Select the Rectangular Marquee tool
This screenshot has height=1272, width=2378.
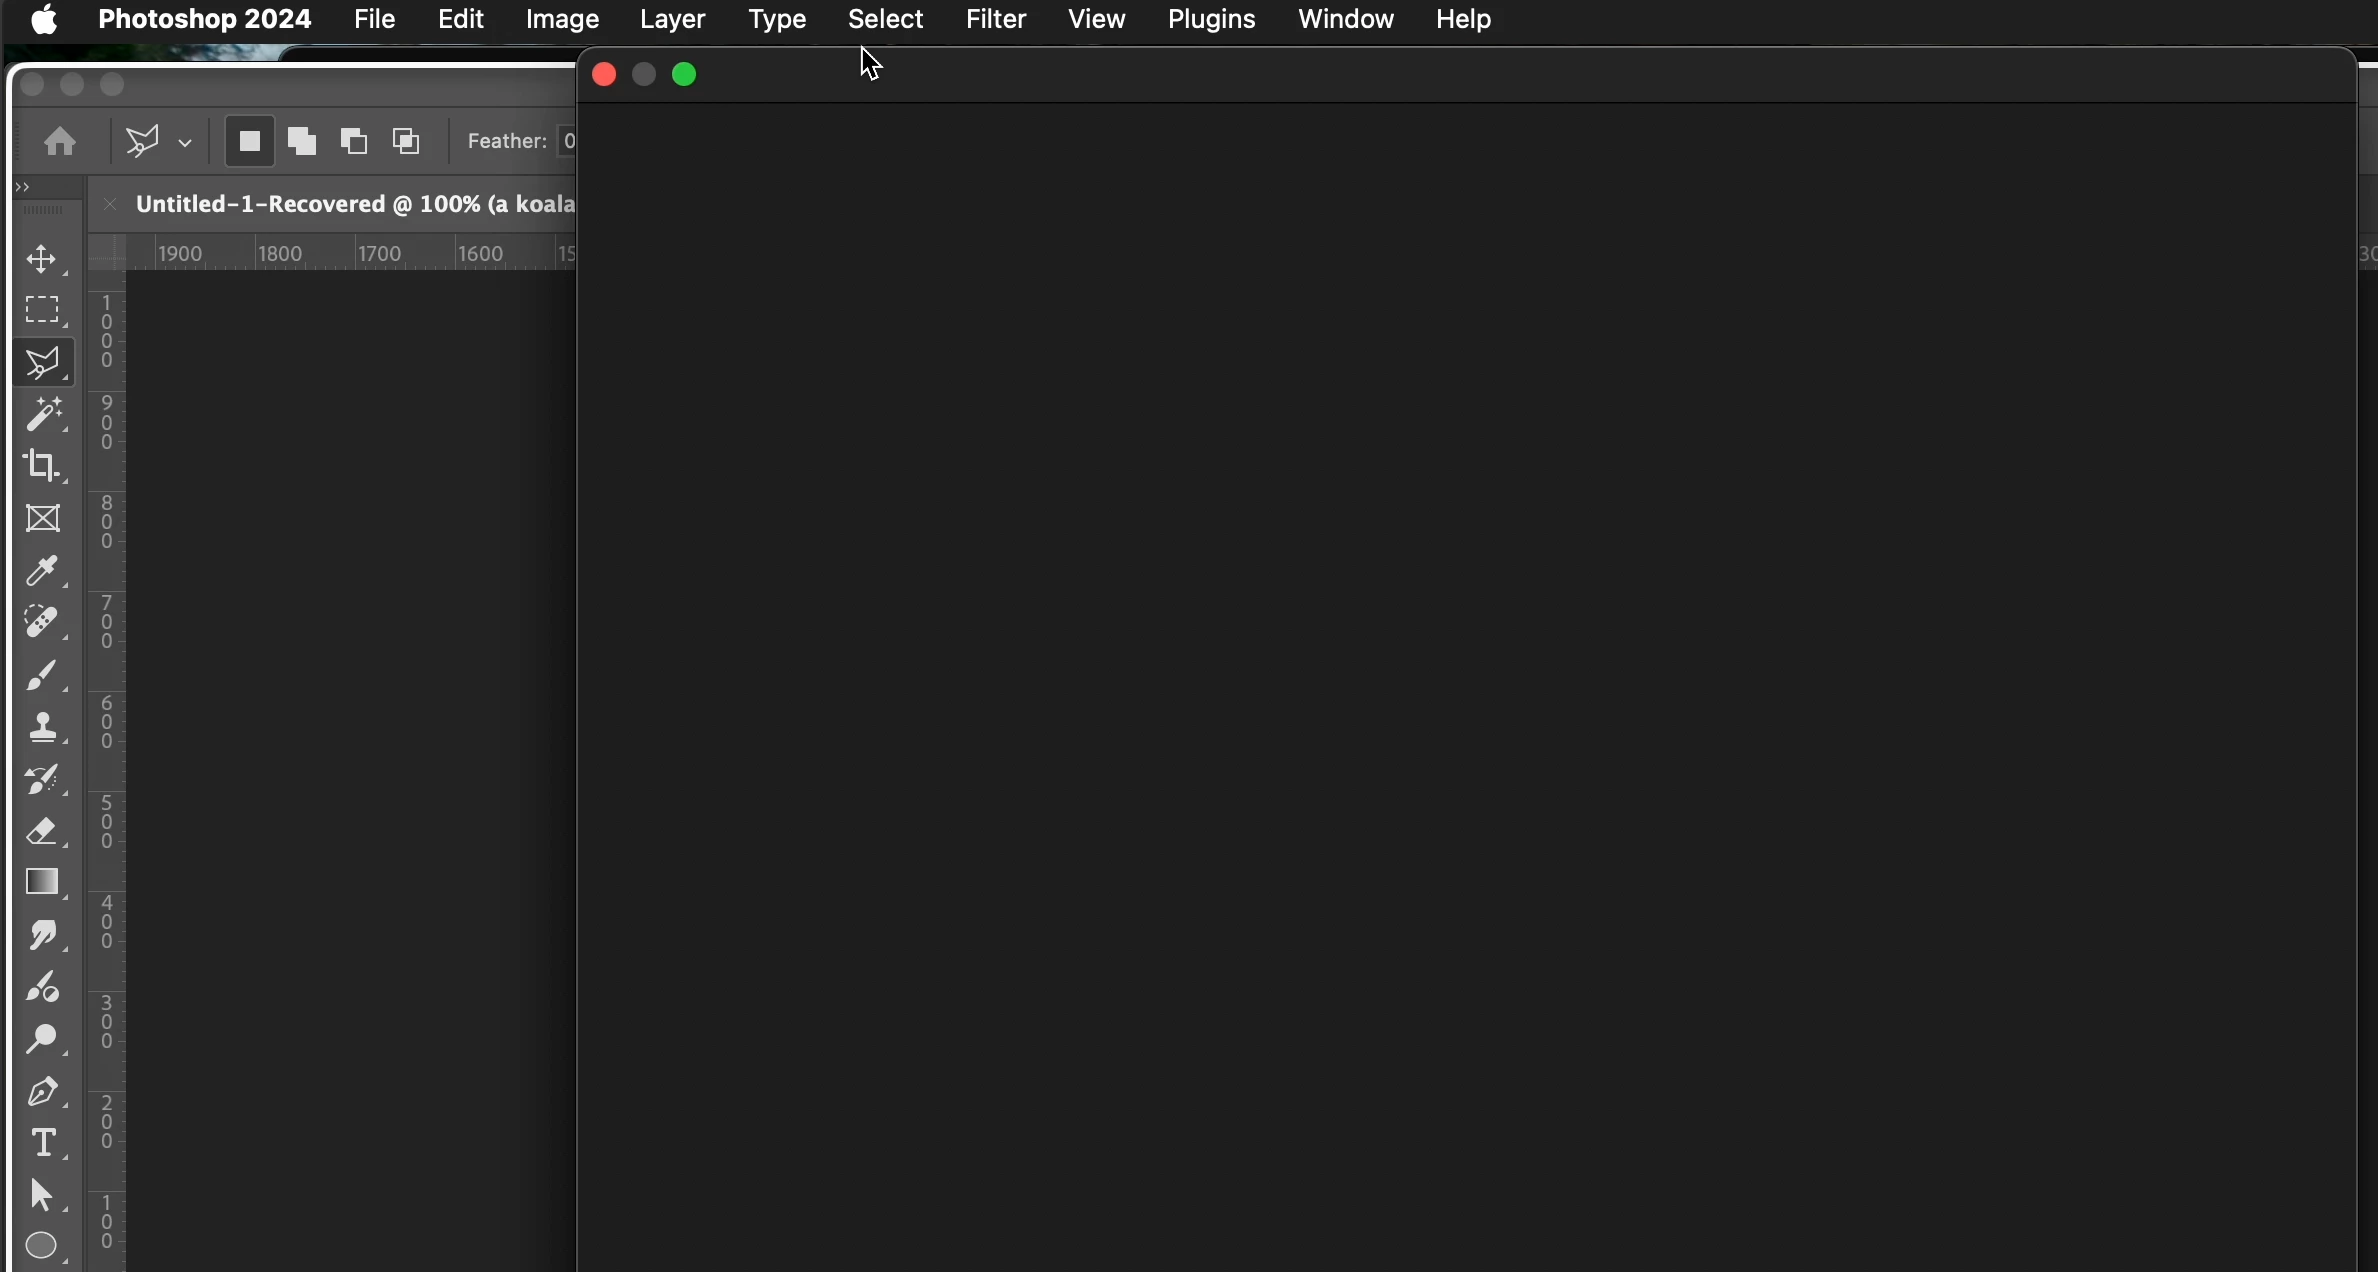pos(42,311)
